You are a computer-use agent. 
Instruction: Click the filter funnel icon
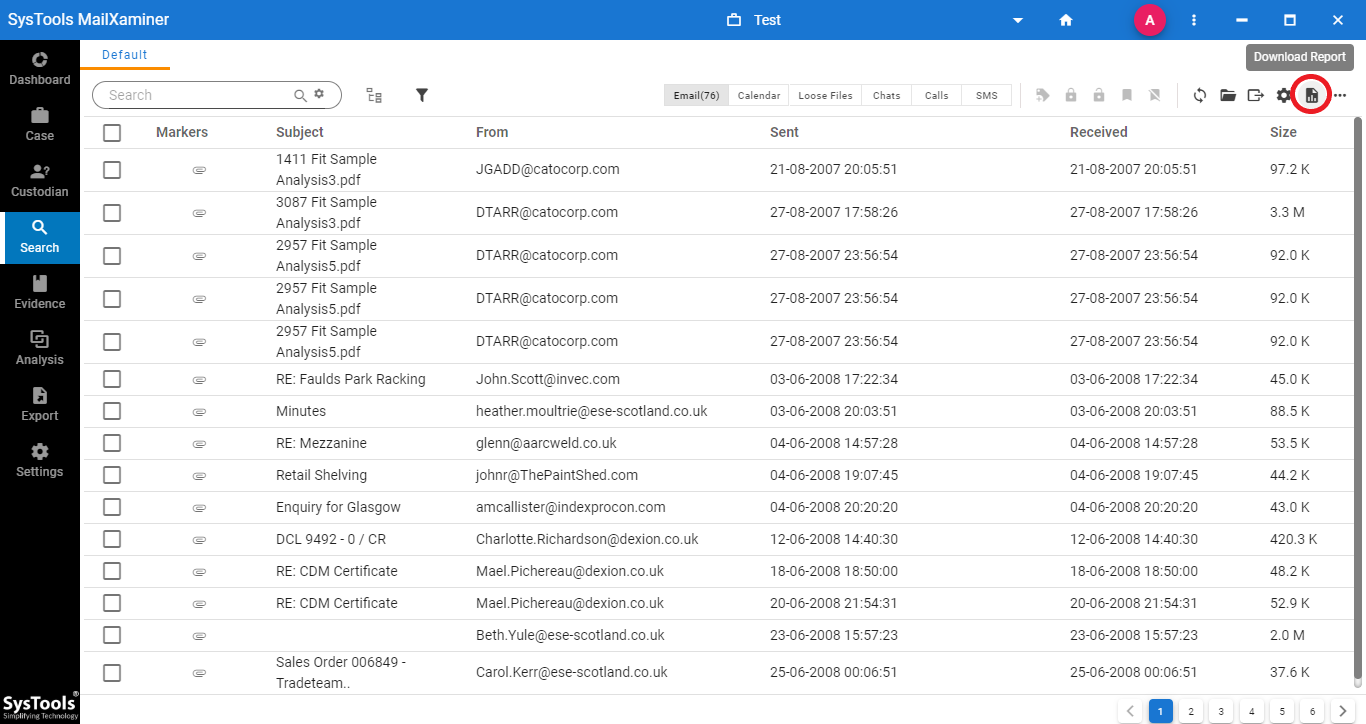click(422, 95)
